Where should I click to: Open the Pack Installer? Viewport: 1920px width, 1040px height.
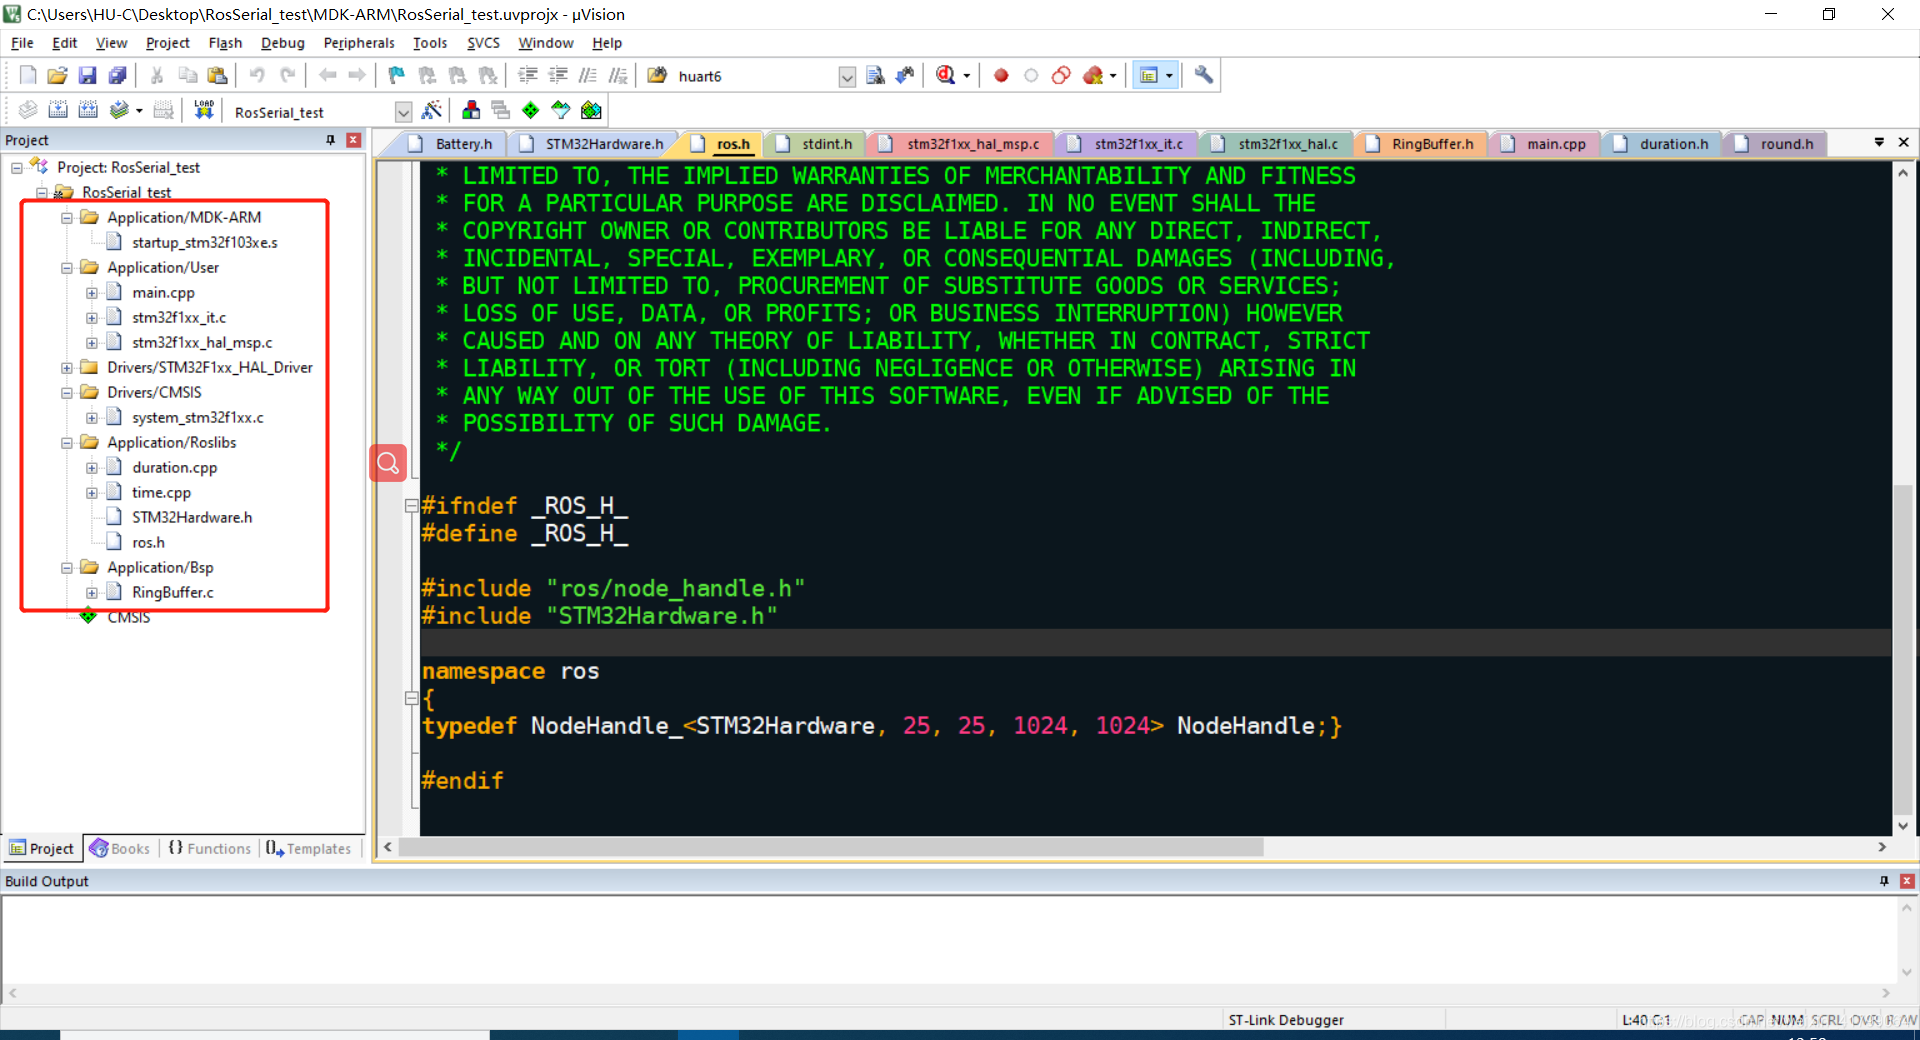591,110
